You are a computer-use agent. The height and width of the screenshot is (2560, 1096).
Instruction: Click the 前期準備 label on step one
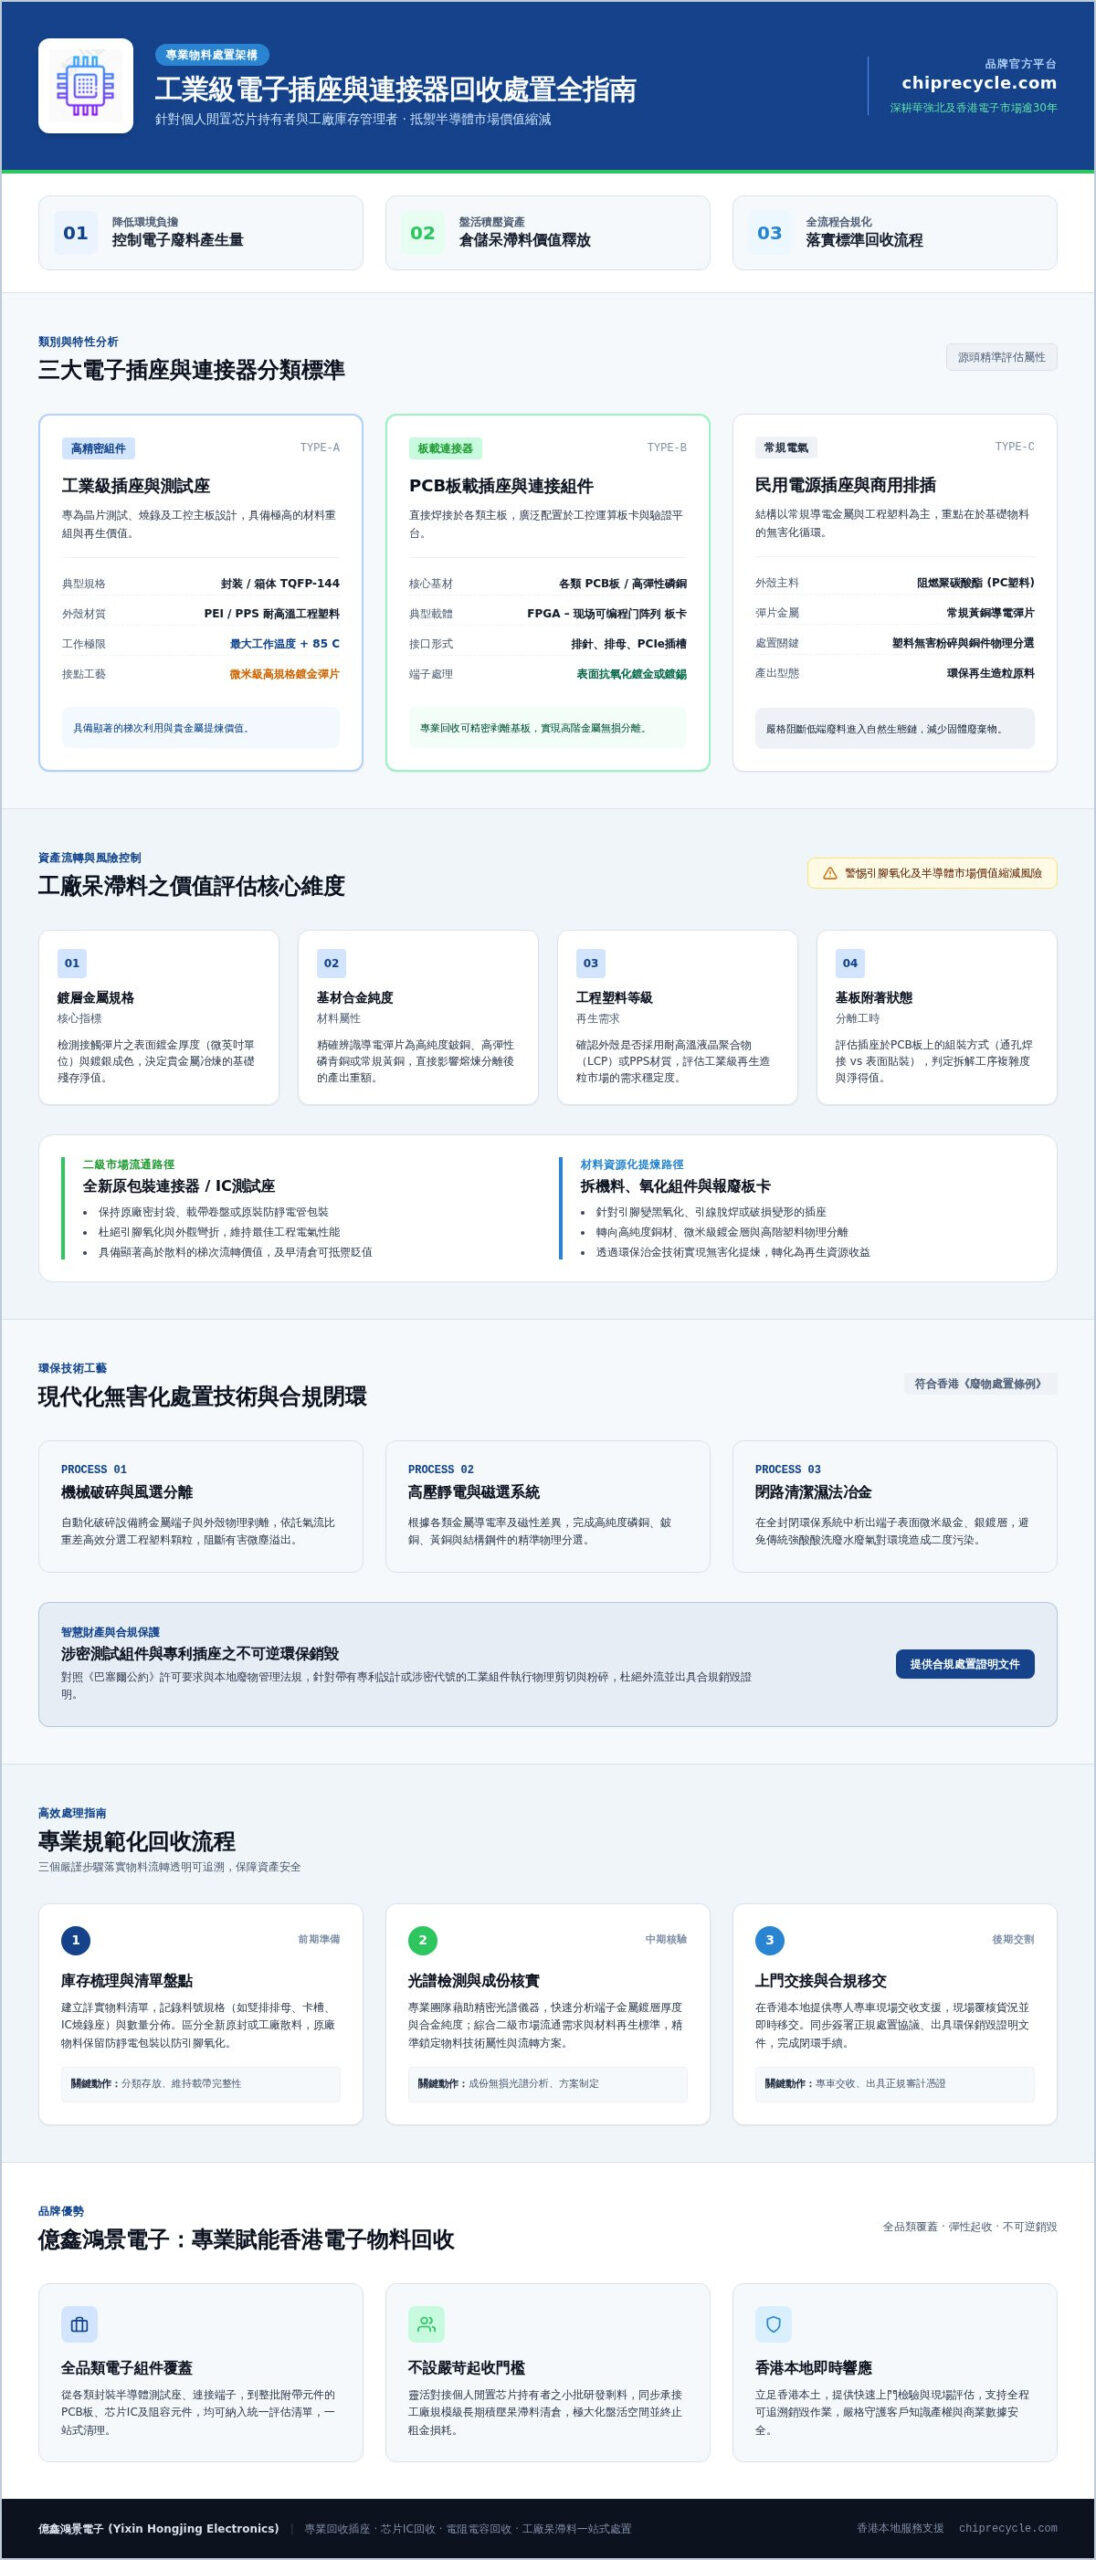pyautogui.click(x=319, y=1940)
